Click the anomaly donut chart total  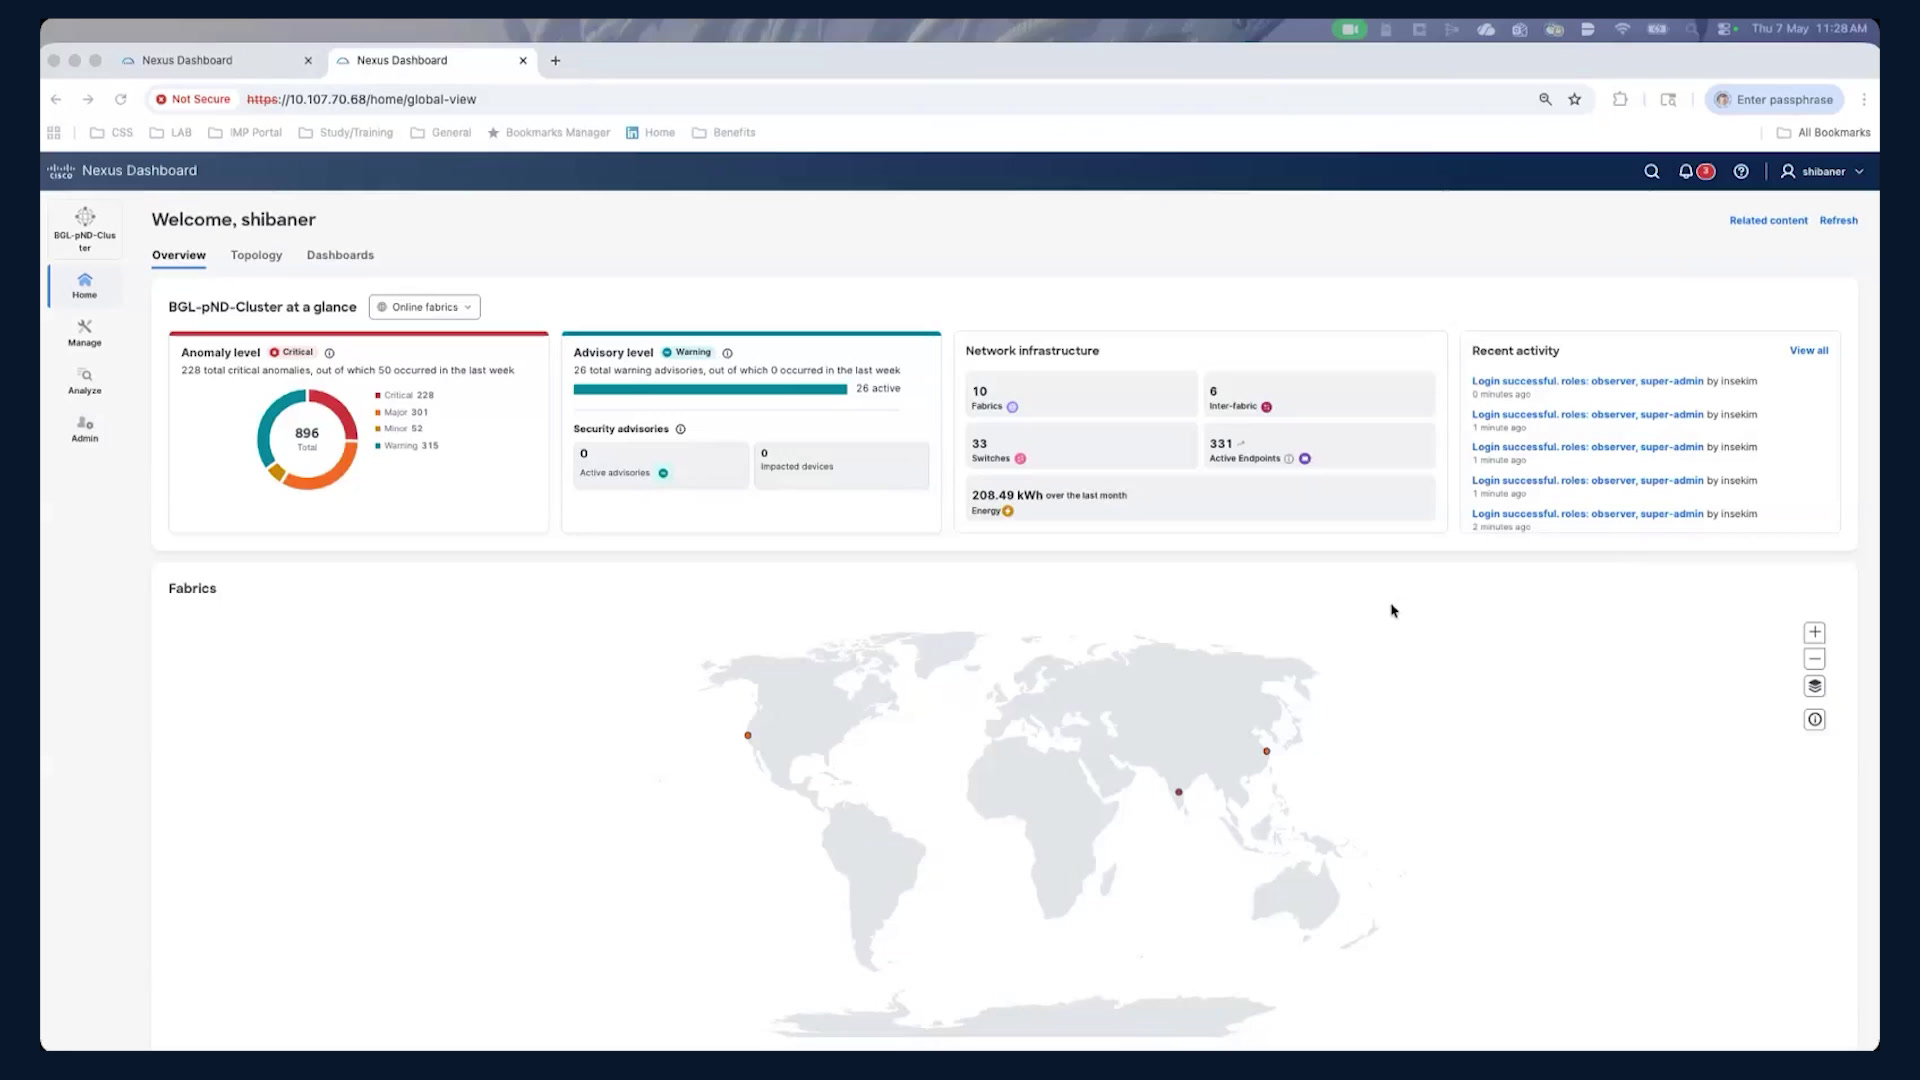(x=307, y=438)
